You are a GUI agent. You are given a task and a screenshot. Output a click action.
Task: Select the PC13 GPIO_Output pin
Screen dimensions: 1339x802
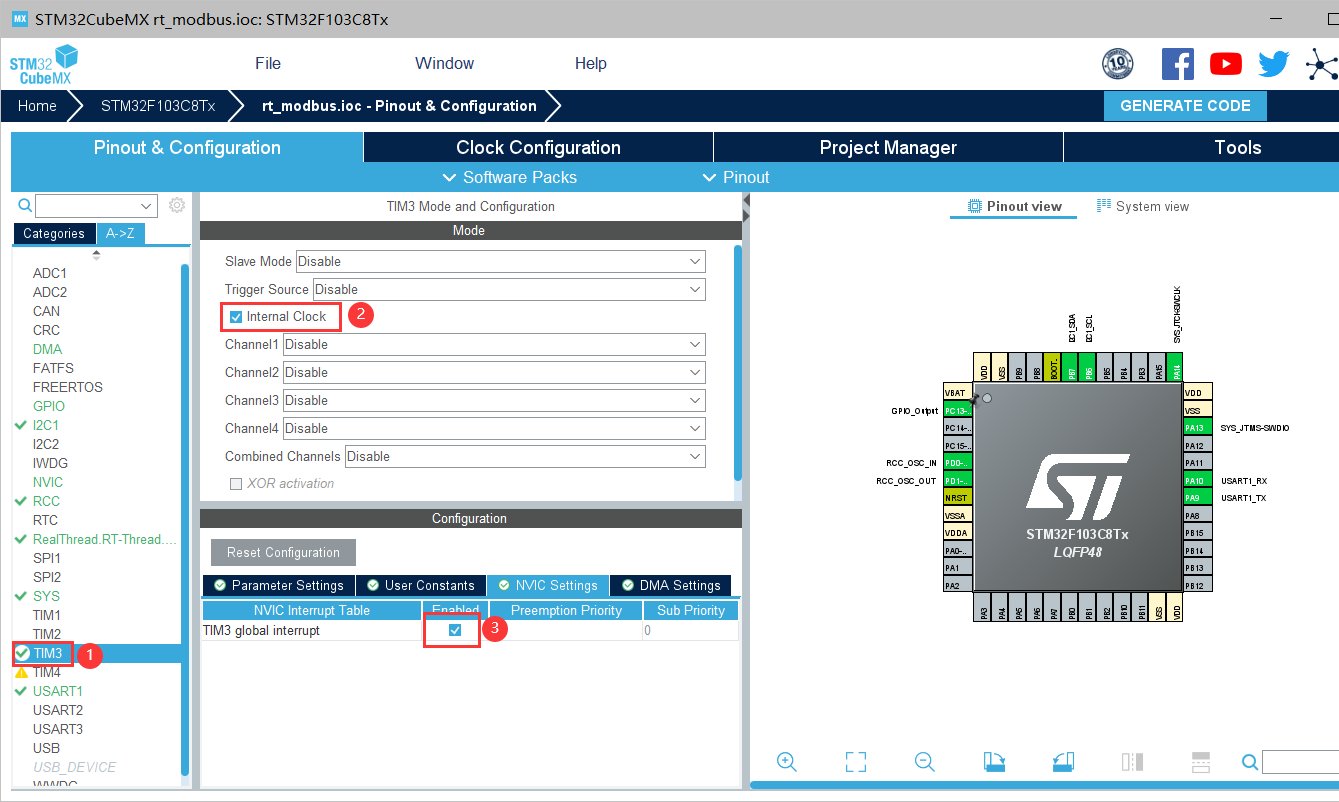pyautogui.click(x=957, y=411)
